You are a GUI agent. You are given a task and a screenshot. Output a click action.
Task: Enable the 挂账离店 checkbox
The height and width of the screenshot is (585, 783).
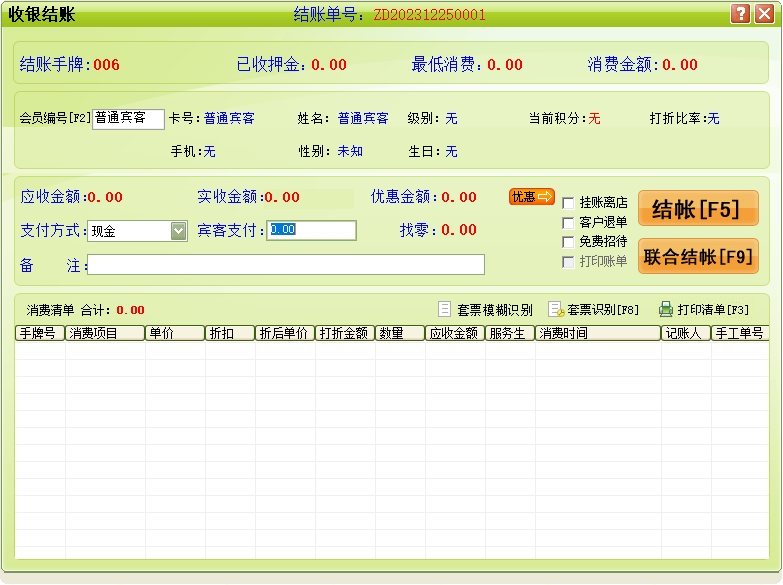(x=568, y=203)
